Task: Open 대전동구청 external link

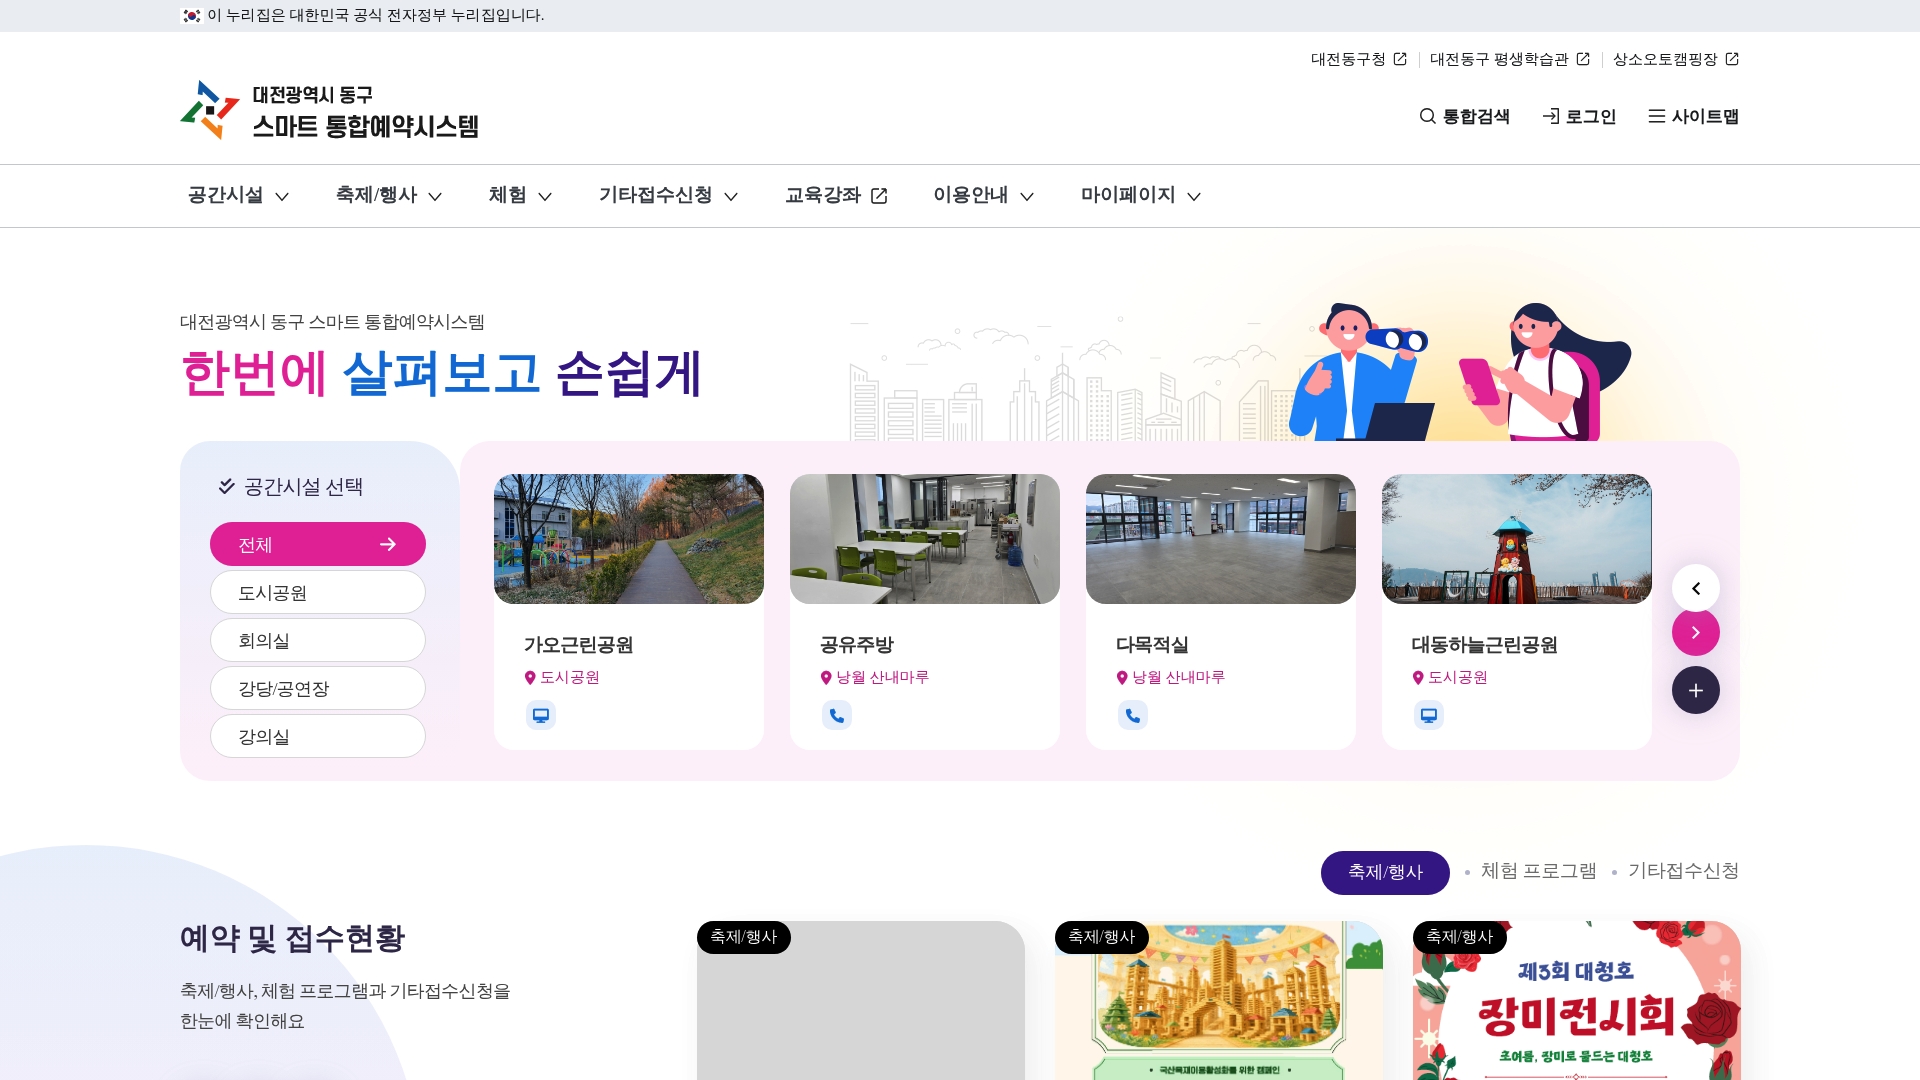Action: 1359,59
